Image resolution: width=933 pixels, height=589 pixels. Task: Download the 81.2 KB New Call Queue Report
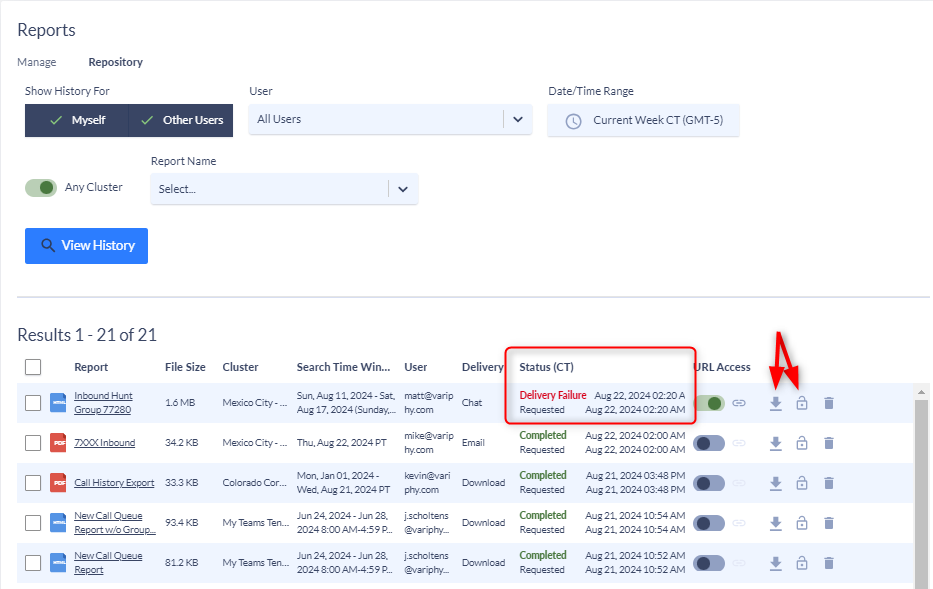click(x=775, y=563)
